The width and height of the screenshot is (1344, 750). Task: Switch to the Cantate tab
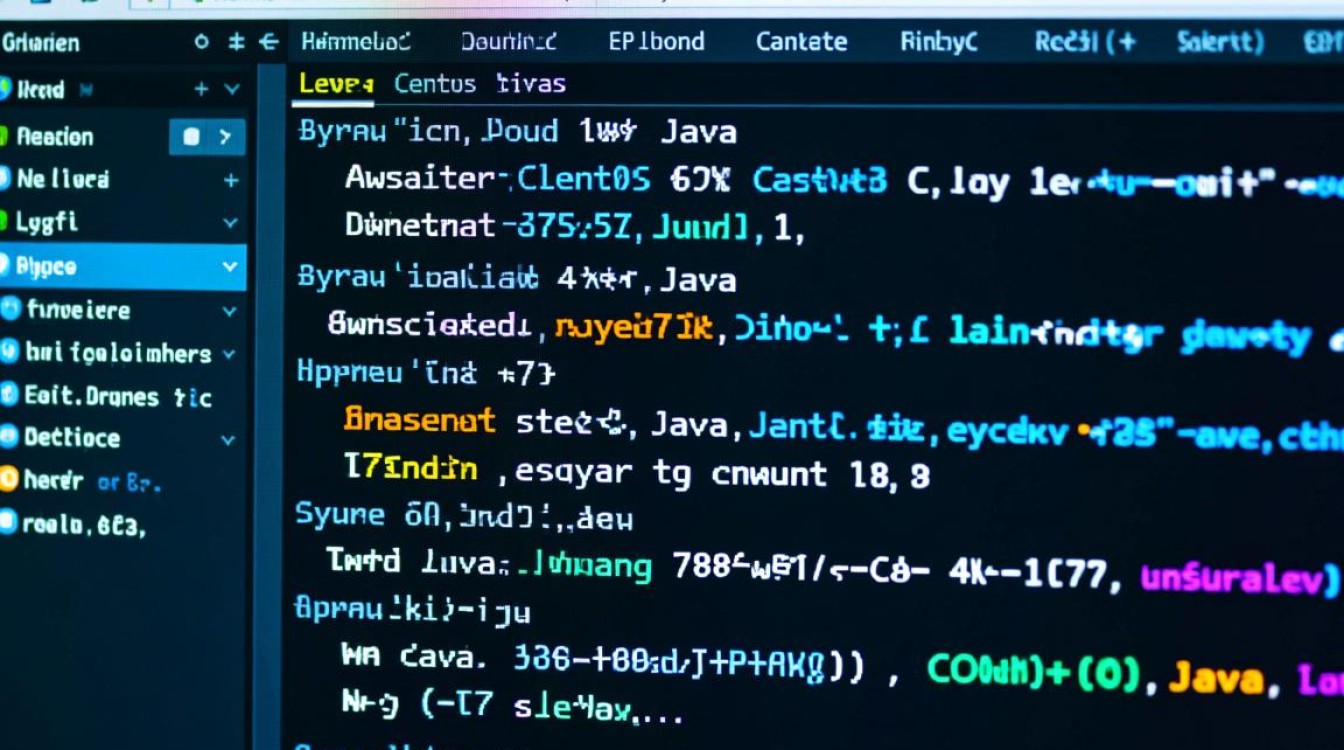pos(801,42)
